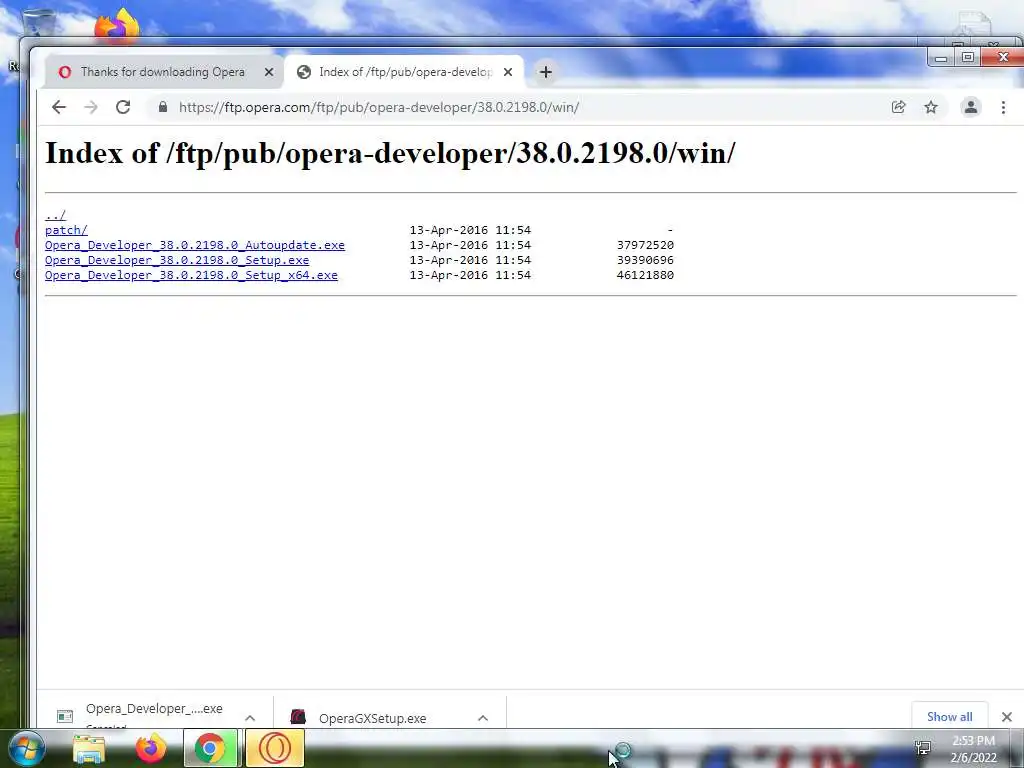This screenshot has width=1024, height=768.
Task: Open Chrome's three-dot menu
Action: point(1003,107)
